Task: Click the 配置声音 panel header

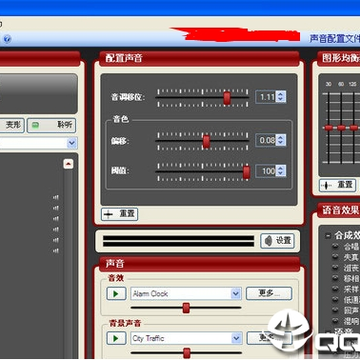Action: [x=199, y=58]
